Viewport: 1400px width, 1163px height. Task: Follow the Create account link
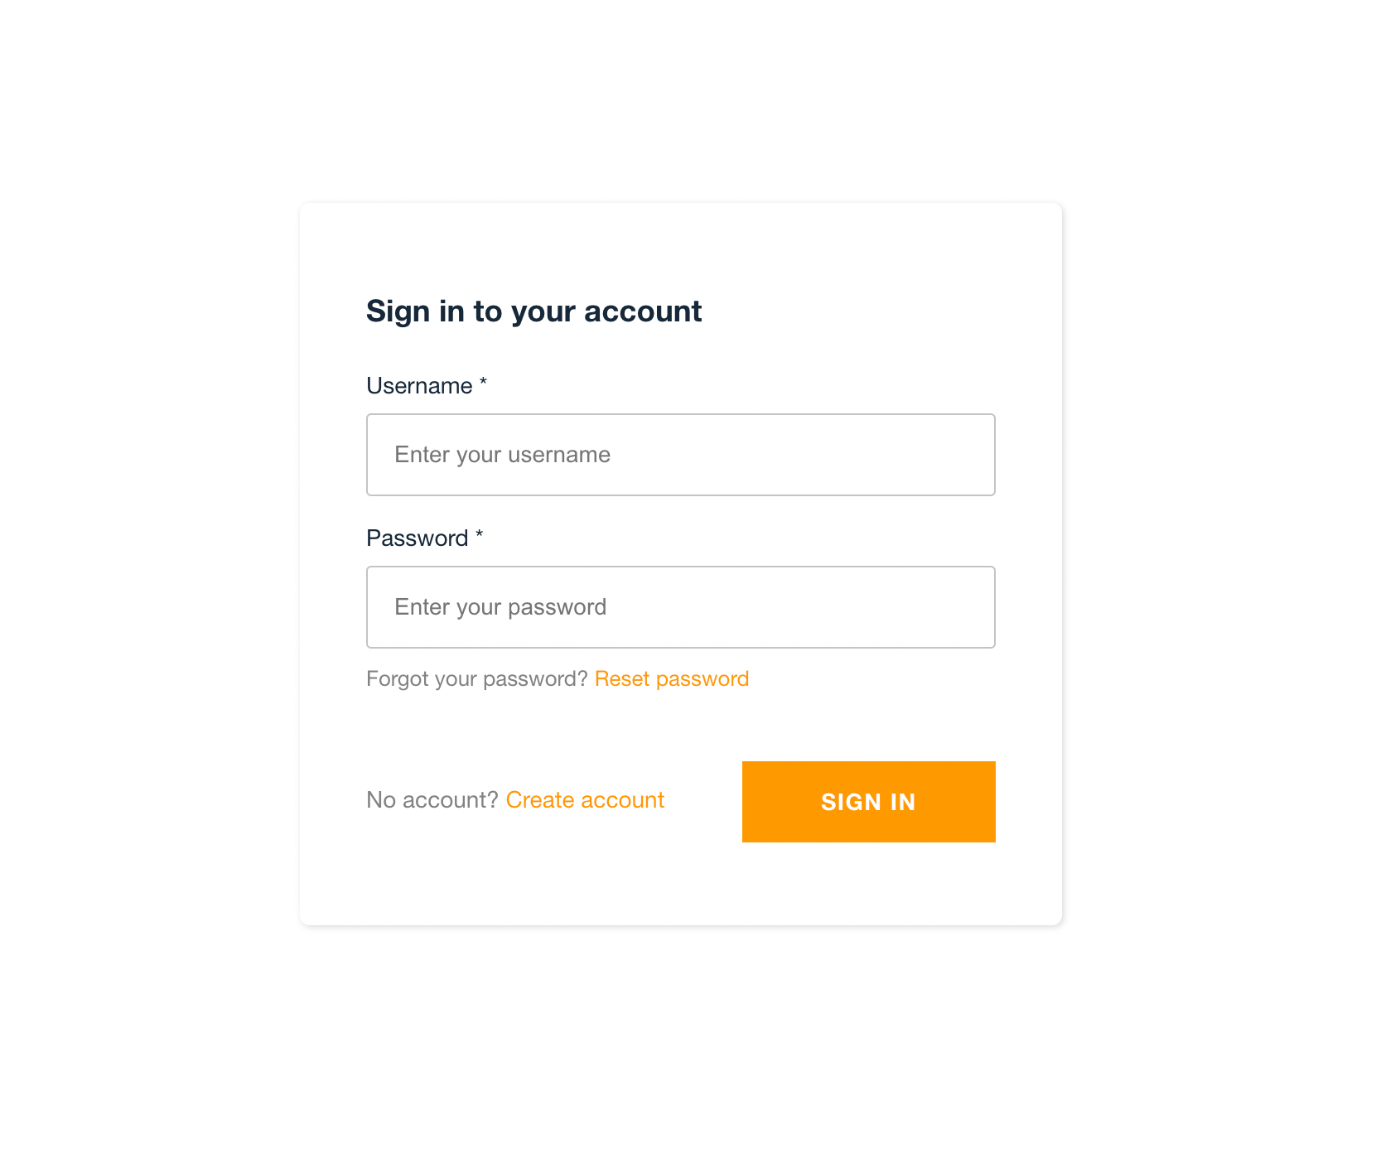[x=584, y=800]
